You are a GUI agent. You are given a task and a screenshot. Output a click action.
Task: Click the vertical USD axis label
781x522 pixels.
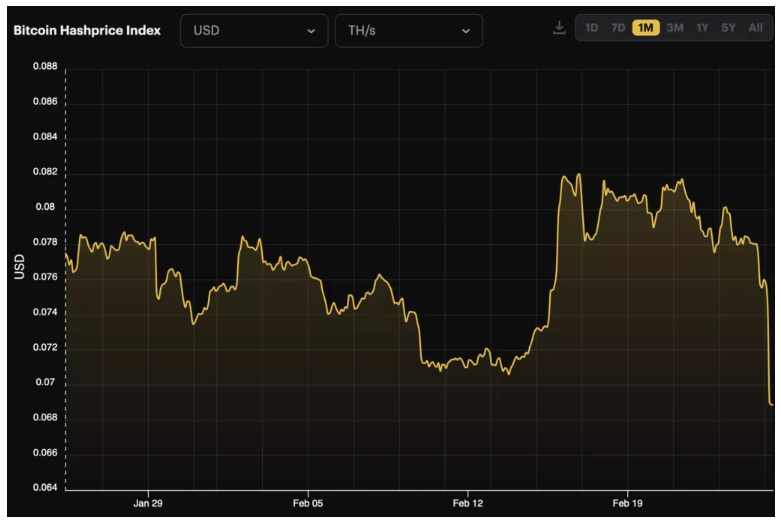[19, 265]
